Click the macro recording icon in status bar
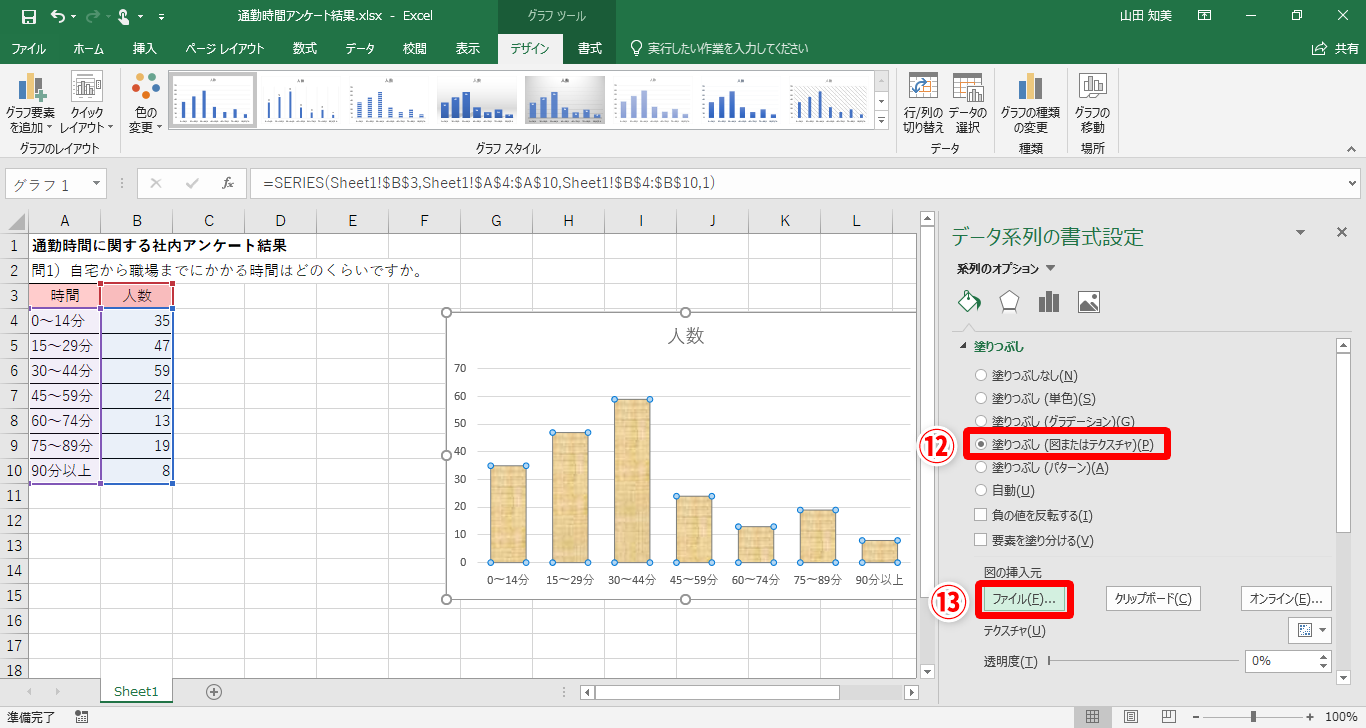 point(81,716)
